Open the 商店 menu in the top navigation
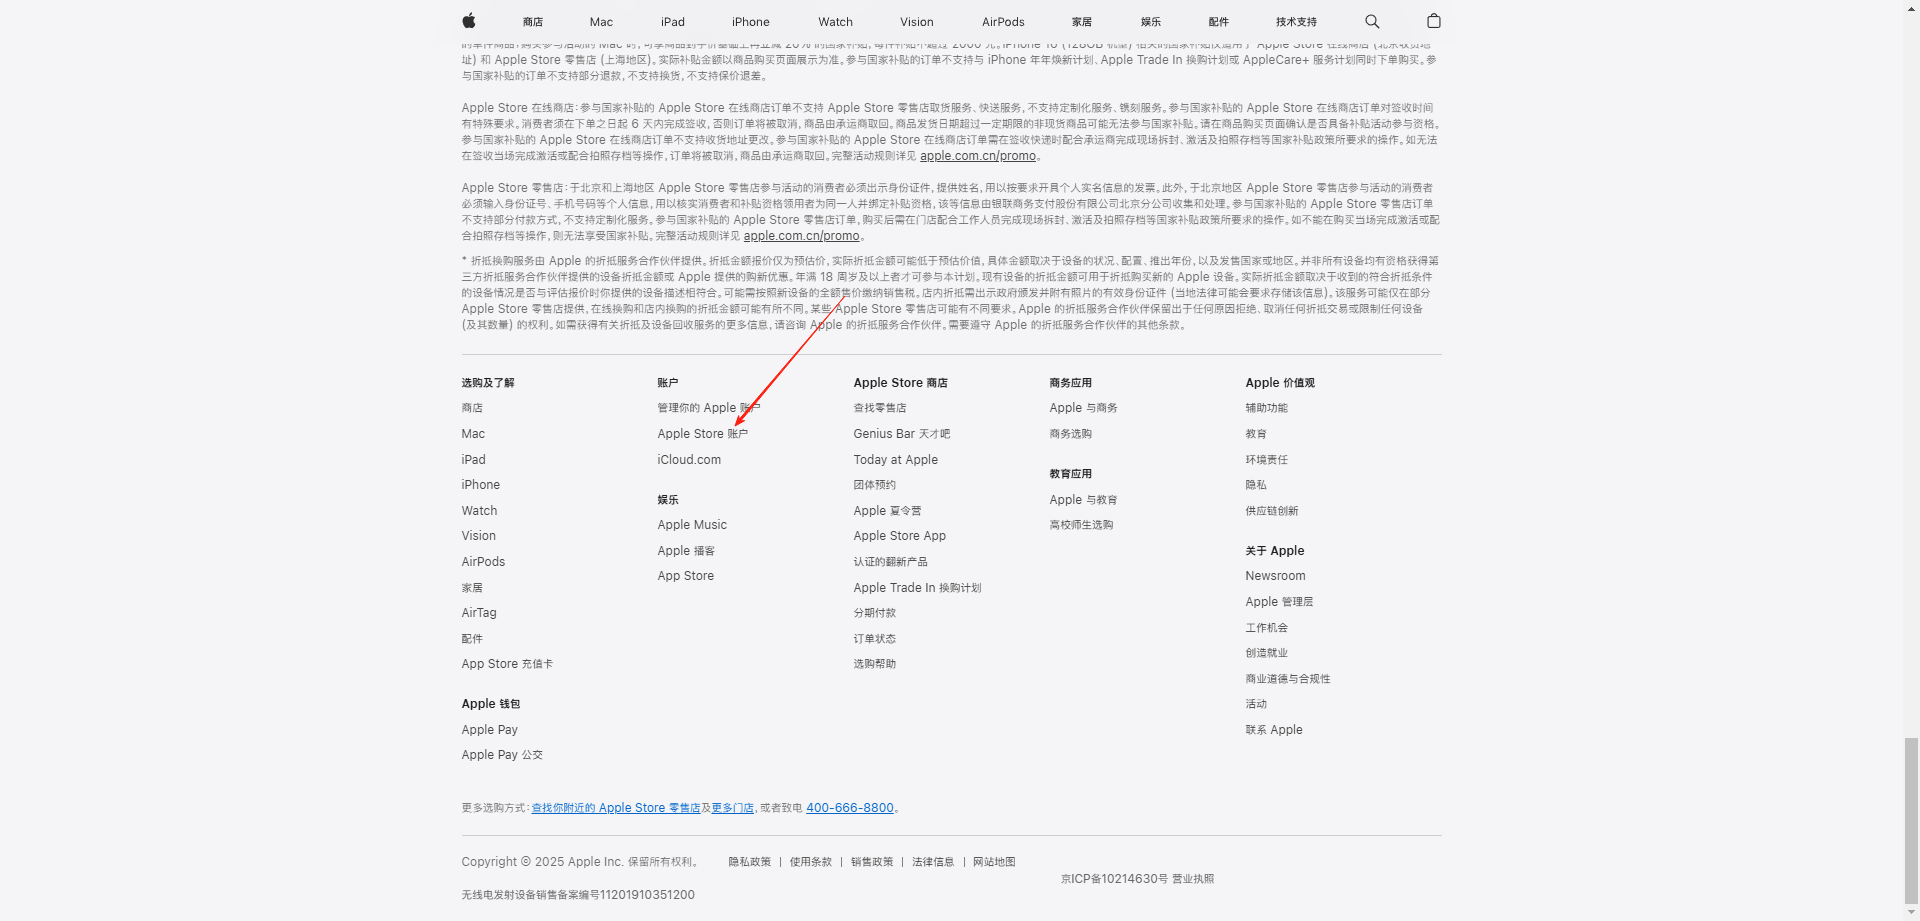The image size is (1920, 921). (x=533, y=22)
